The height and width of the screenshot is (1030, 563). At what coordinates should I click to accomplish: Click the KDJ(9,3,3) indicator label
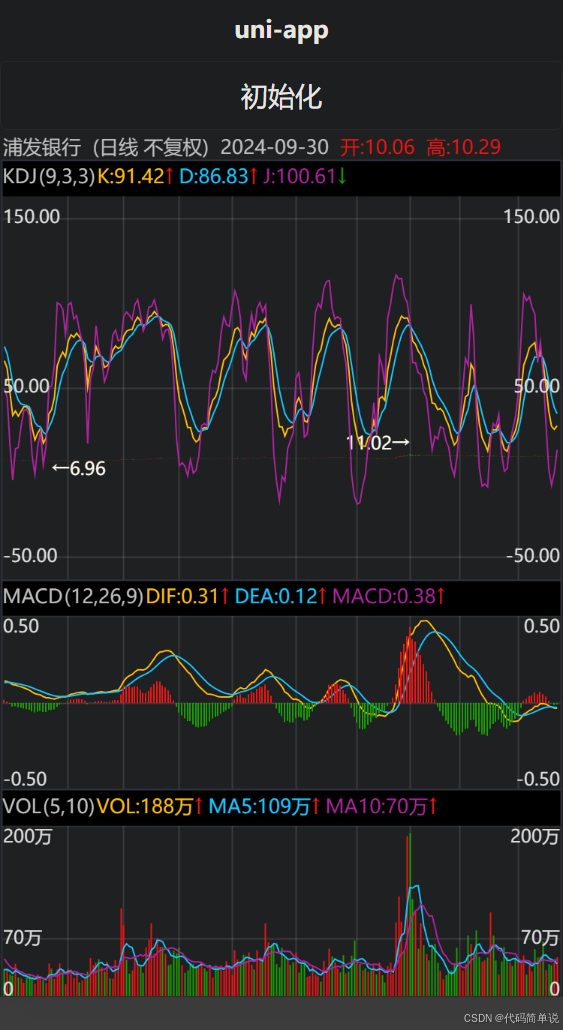pos(49,177)
